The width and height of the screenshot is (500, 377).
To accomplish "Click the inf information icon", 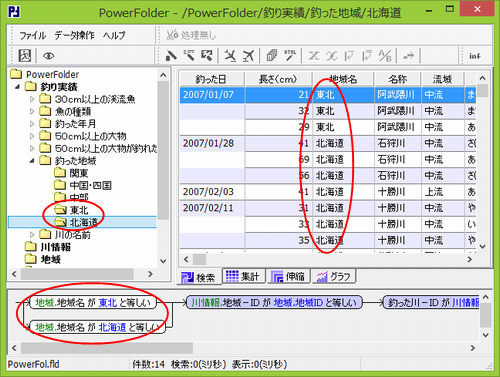I will click(475, 56).
